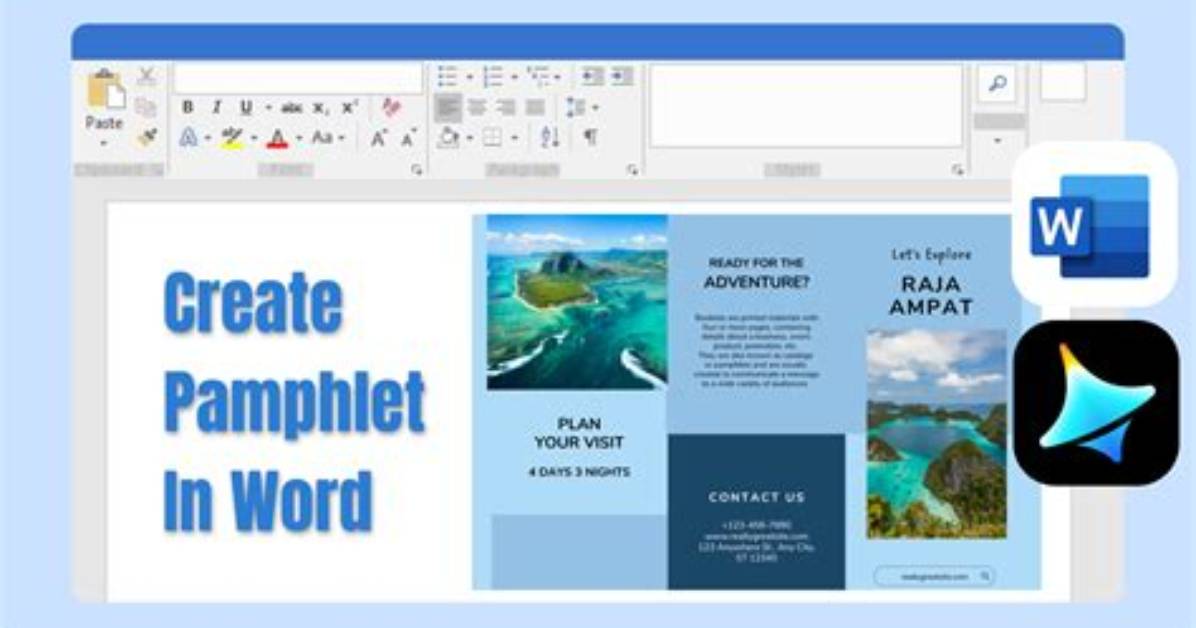The height and width of the screenshot is (628, 1196).
Task: Open Shading color dropdown arrow
Action: (x=470, y=139)
